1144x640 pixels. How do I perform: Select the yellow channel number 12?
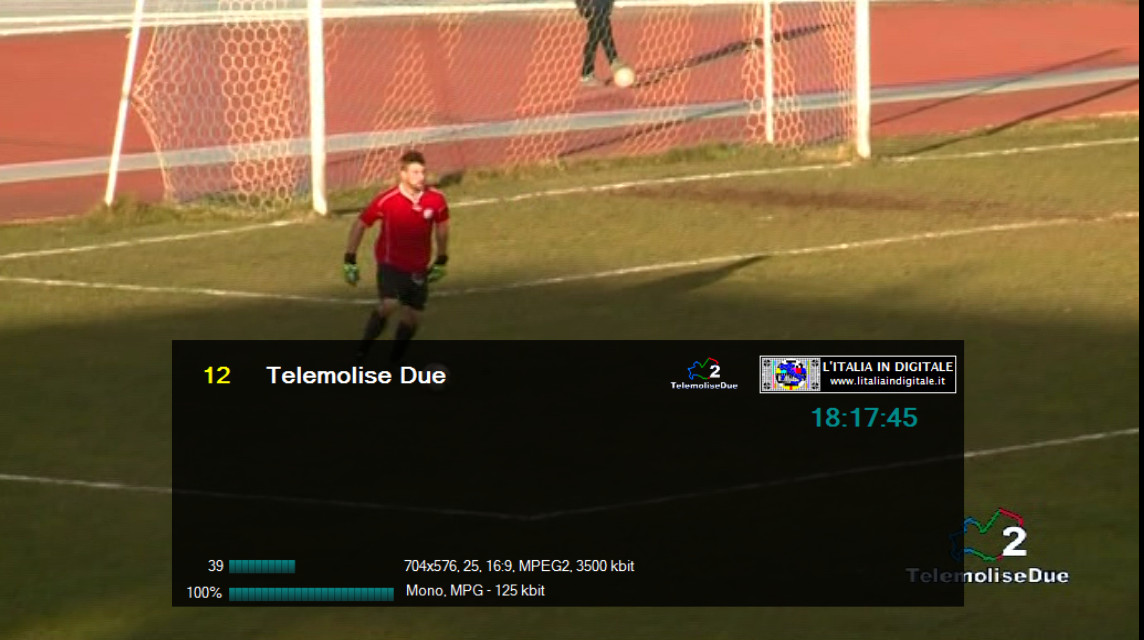[217, 375]
